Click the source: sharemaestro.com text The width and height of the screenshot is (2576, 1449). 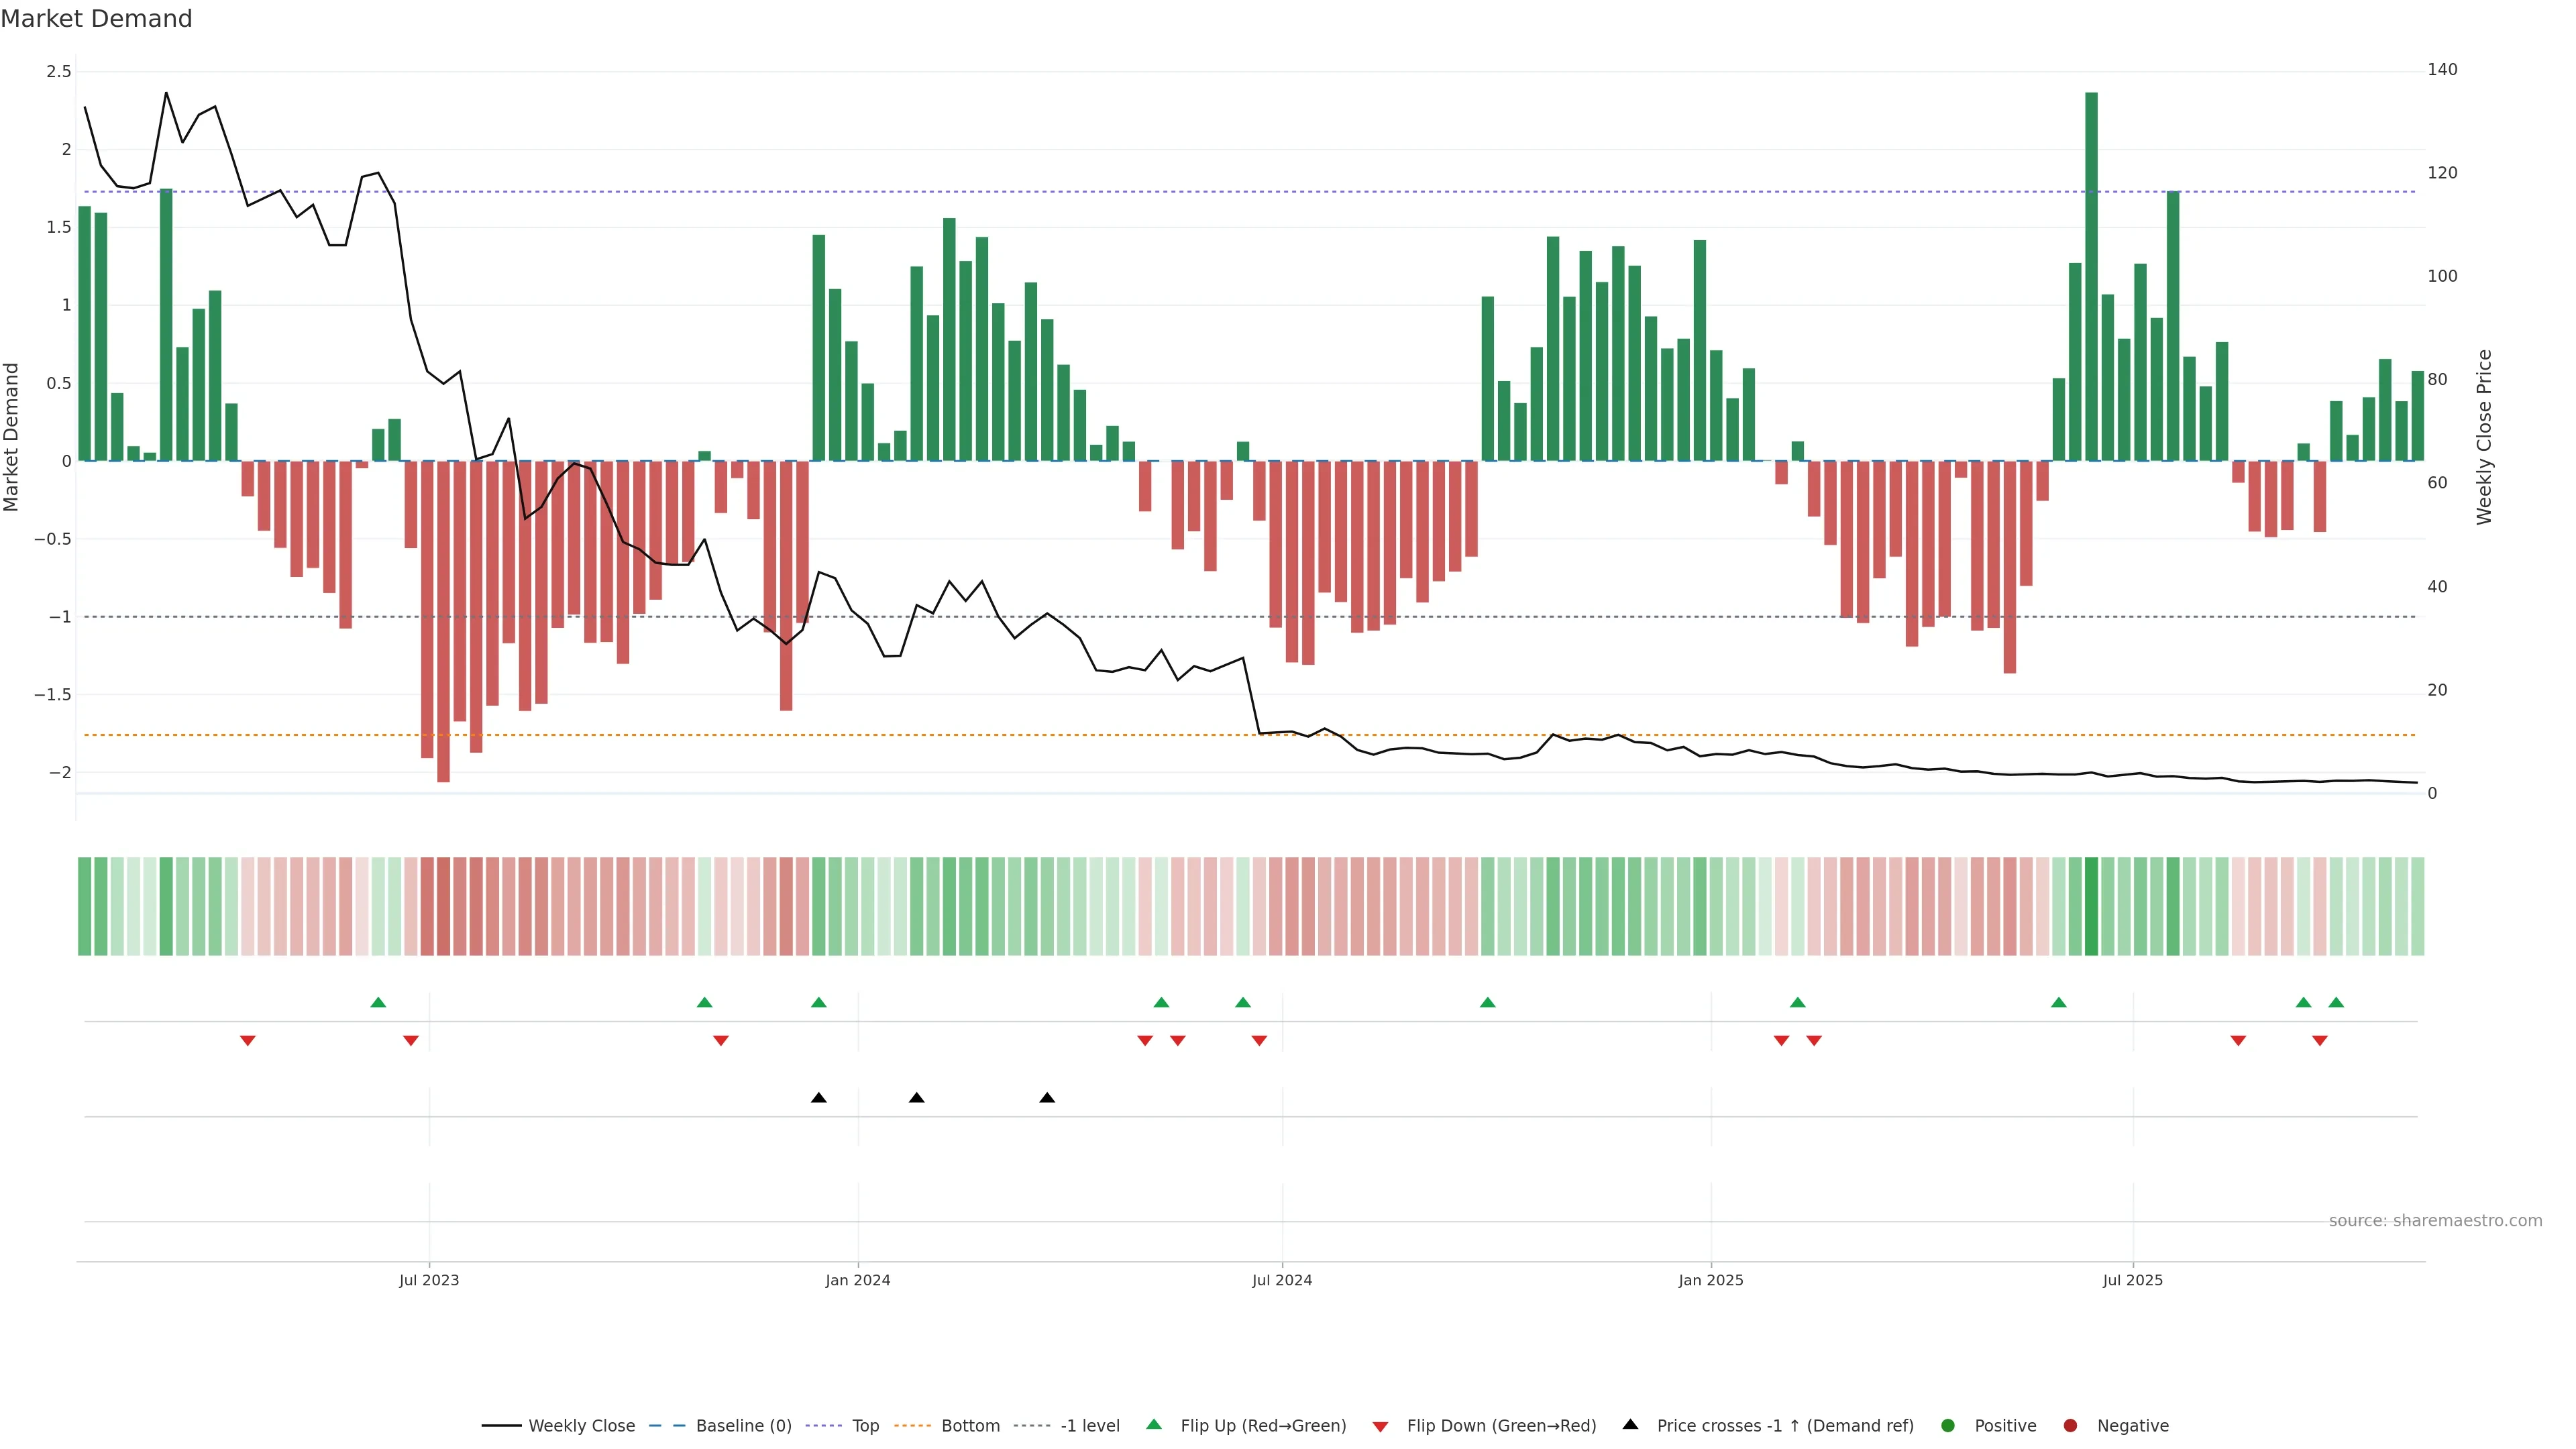coord(2435,1221)
